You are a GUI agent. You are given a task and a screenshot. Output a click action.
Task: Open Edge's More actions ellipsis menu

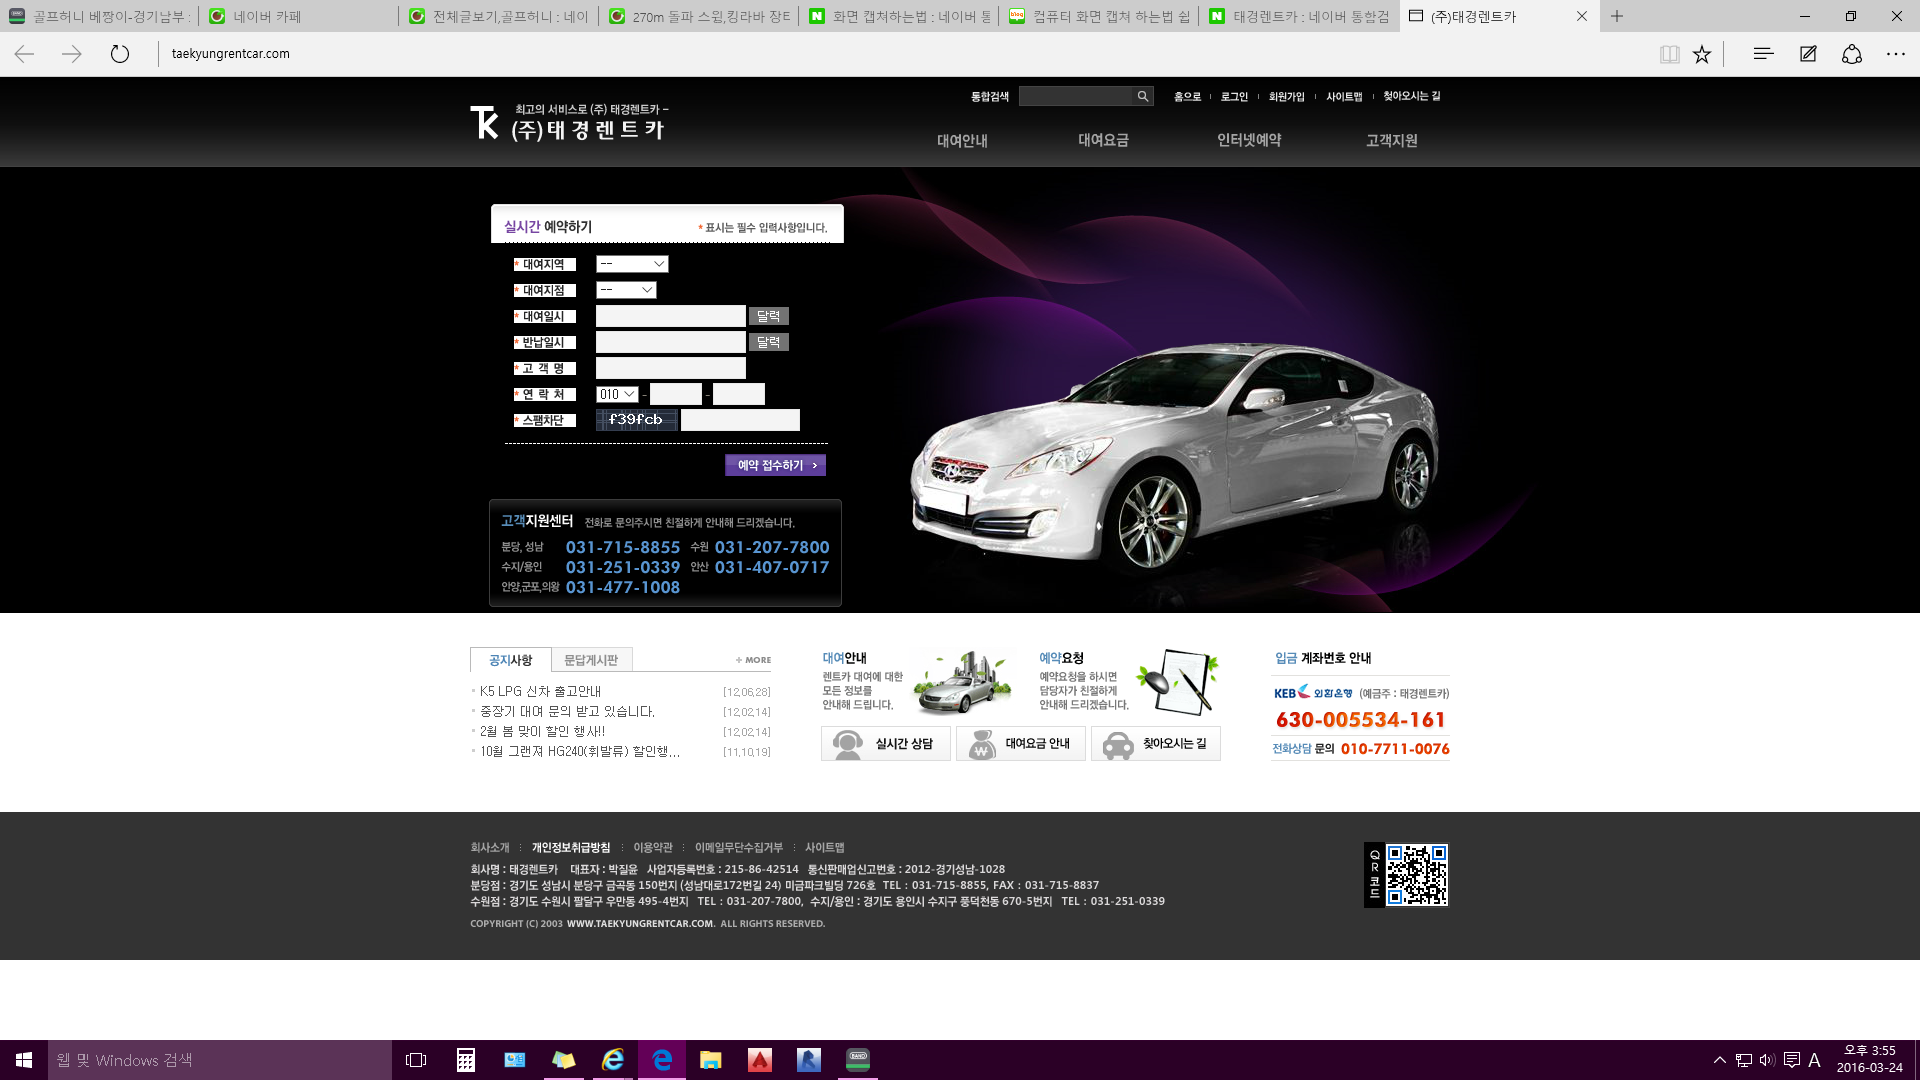pyautogui.click(x=1896, y=54)
